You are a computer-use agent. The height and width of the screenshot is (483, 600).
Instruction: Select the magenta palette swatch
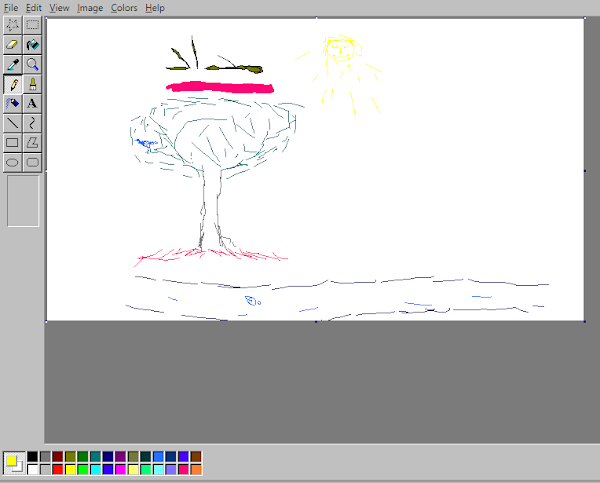click(x=121, y=469)
